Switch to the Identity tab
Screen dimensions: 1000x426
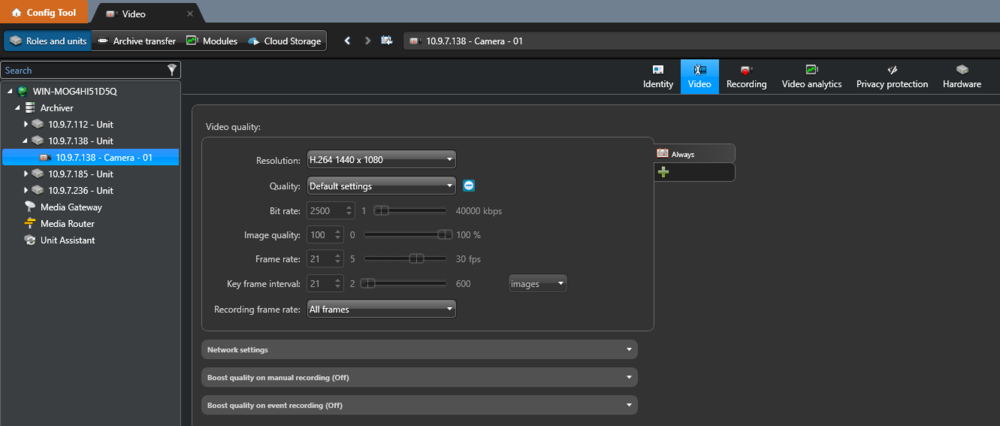point(658,77)
